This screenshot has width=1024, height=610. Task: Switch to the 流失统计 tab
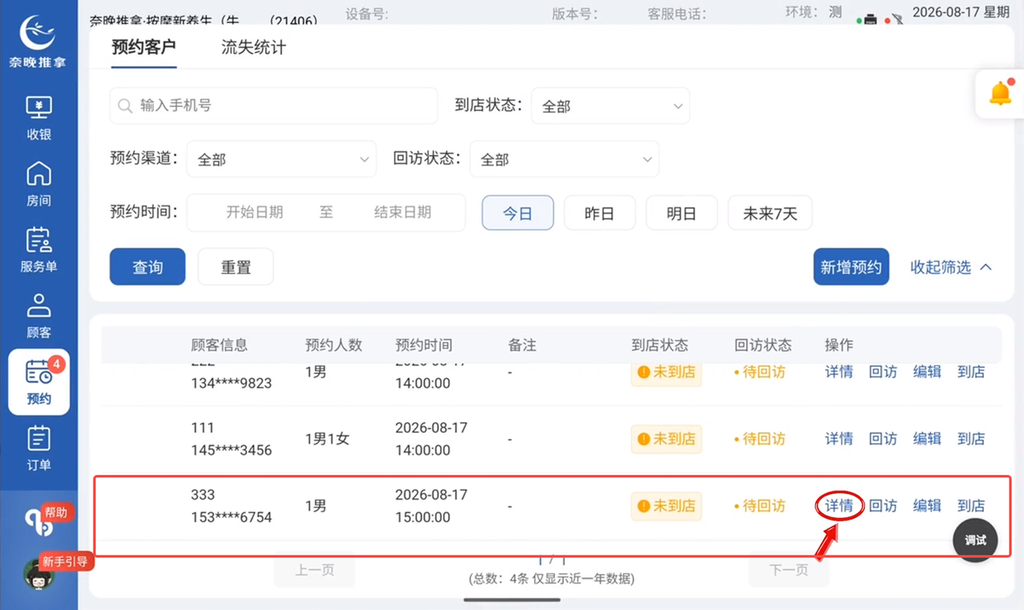(253, 47)
